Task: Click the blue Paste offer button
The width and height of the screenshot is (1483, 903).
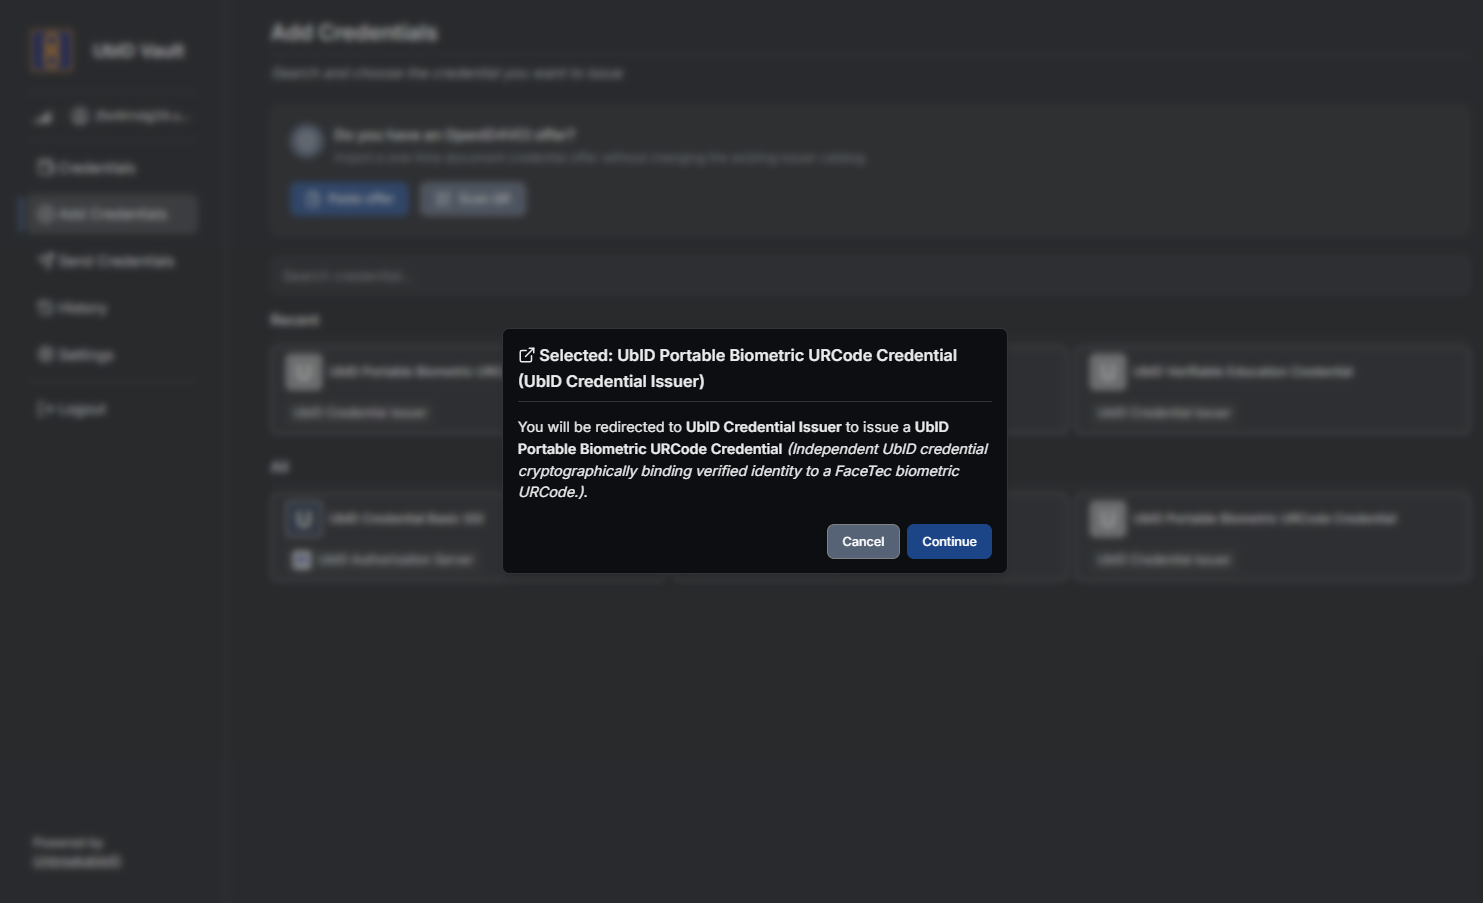Action: pyautogui.click(x=350, y=199)
